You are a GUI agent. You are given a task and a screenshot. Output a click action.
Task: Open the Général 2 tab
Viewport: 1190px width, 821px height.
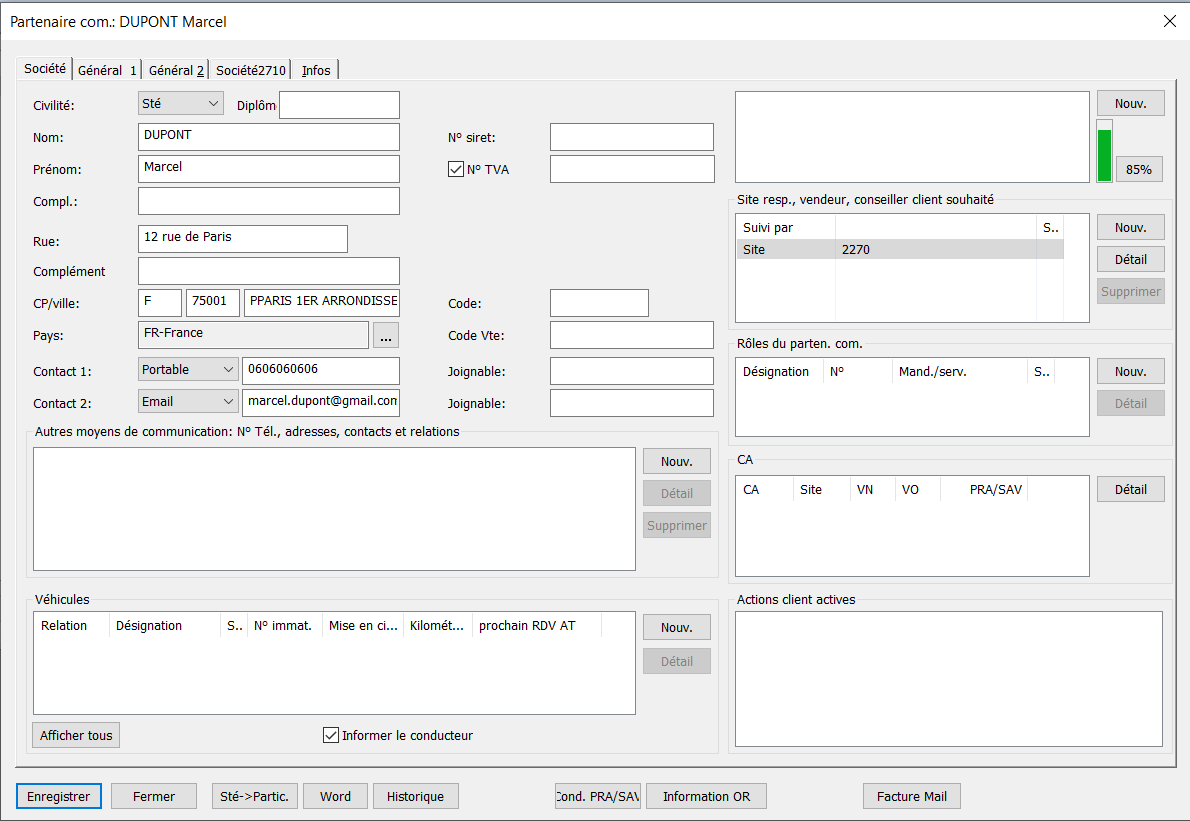click(176, 71)
